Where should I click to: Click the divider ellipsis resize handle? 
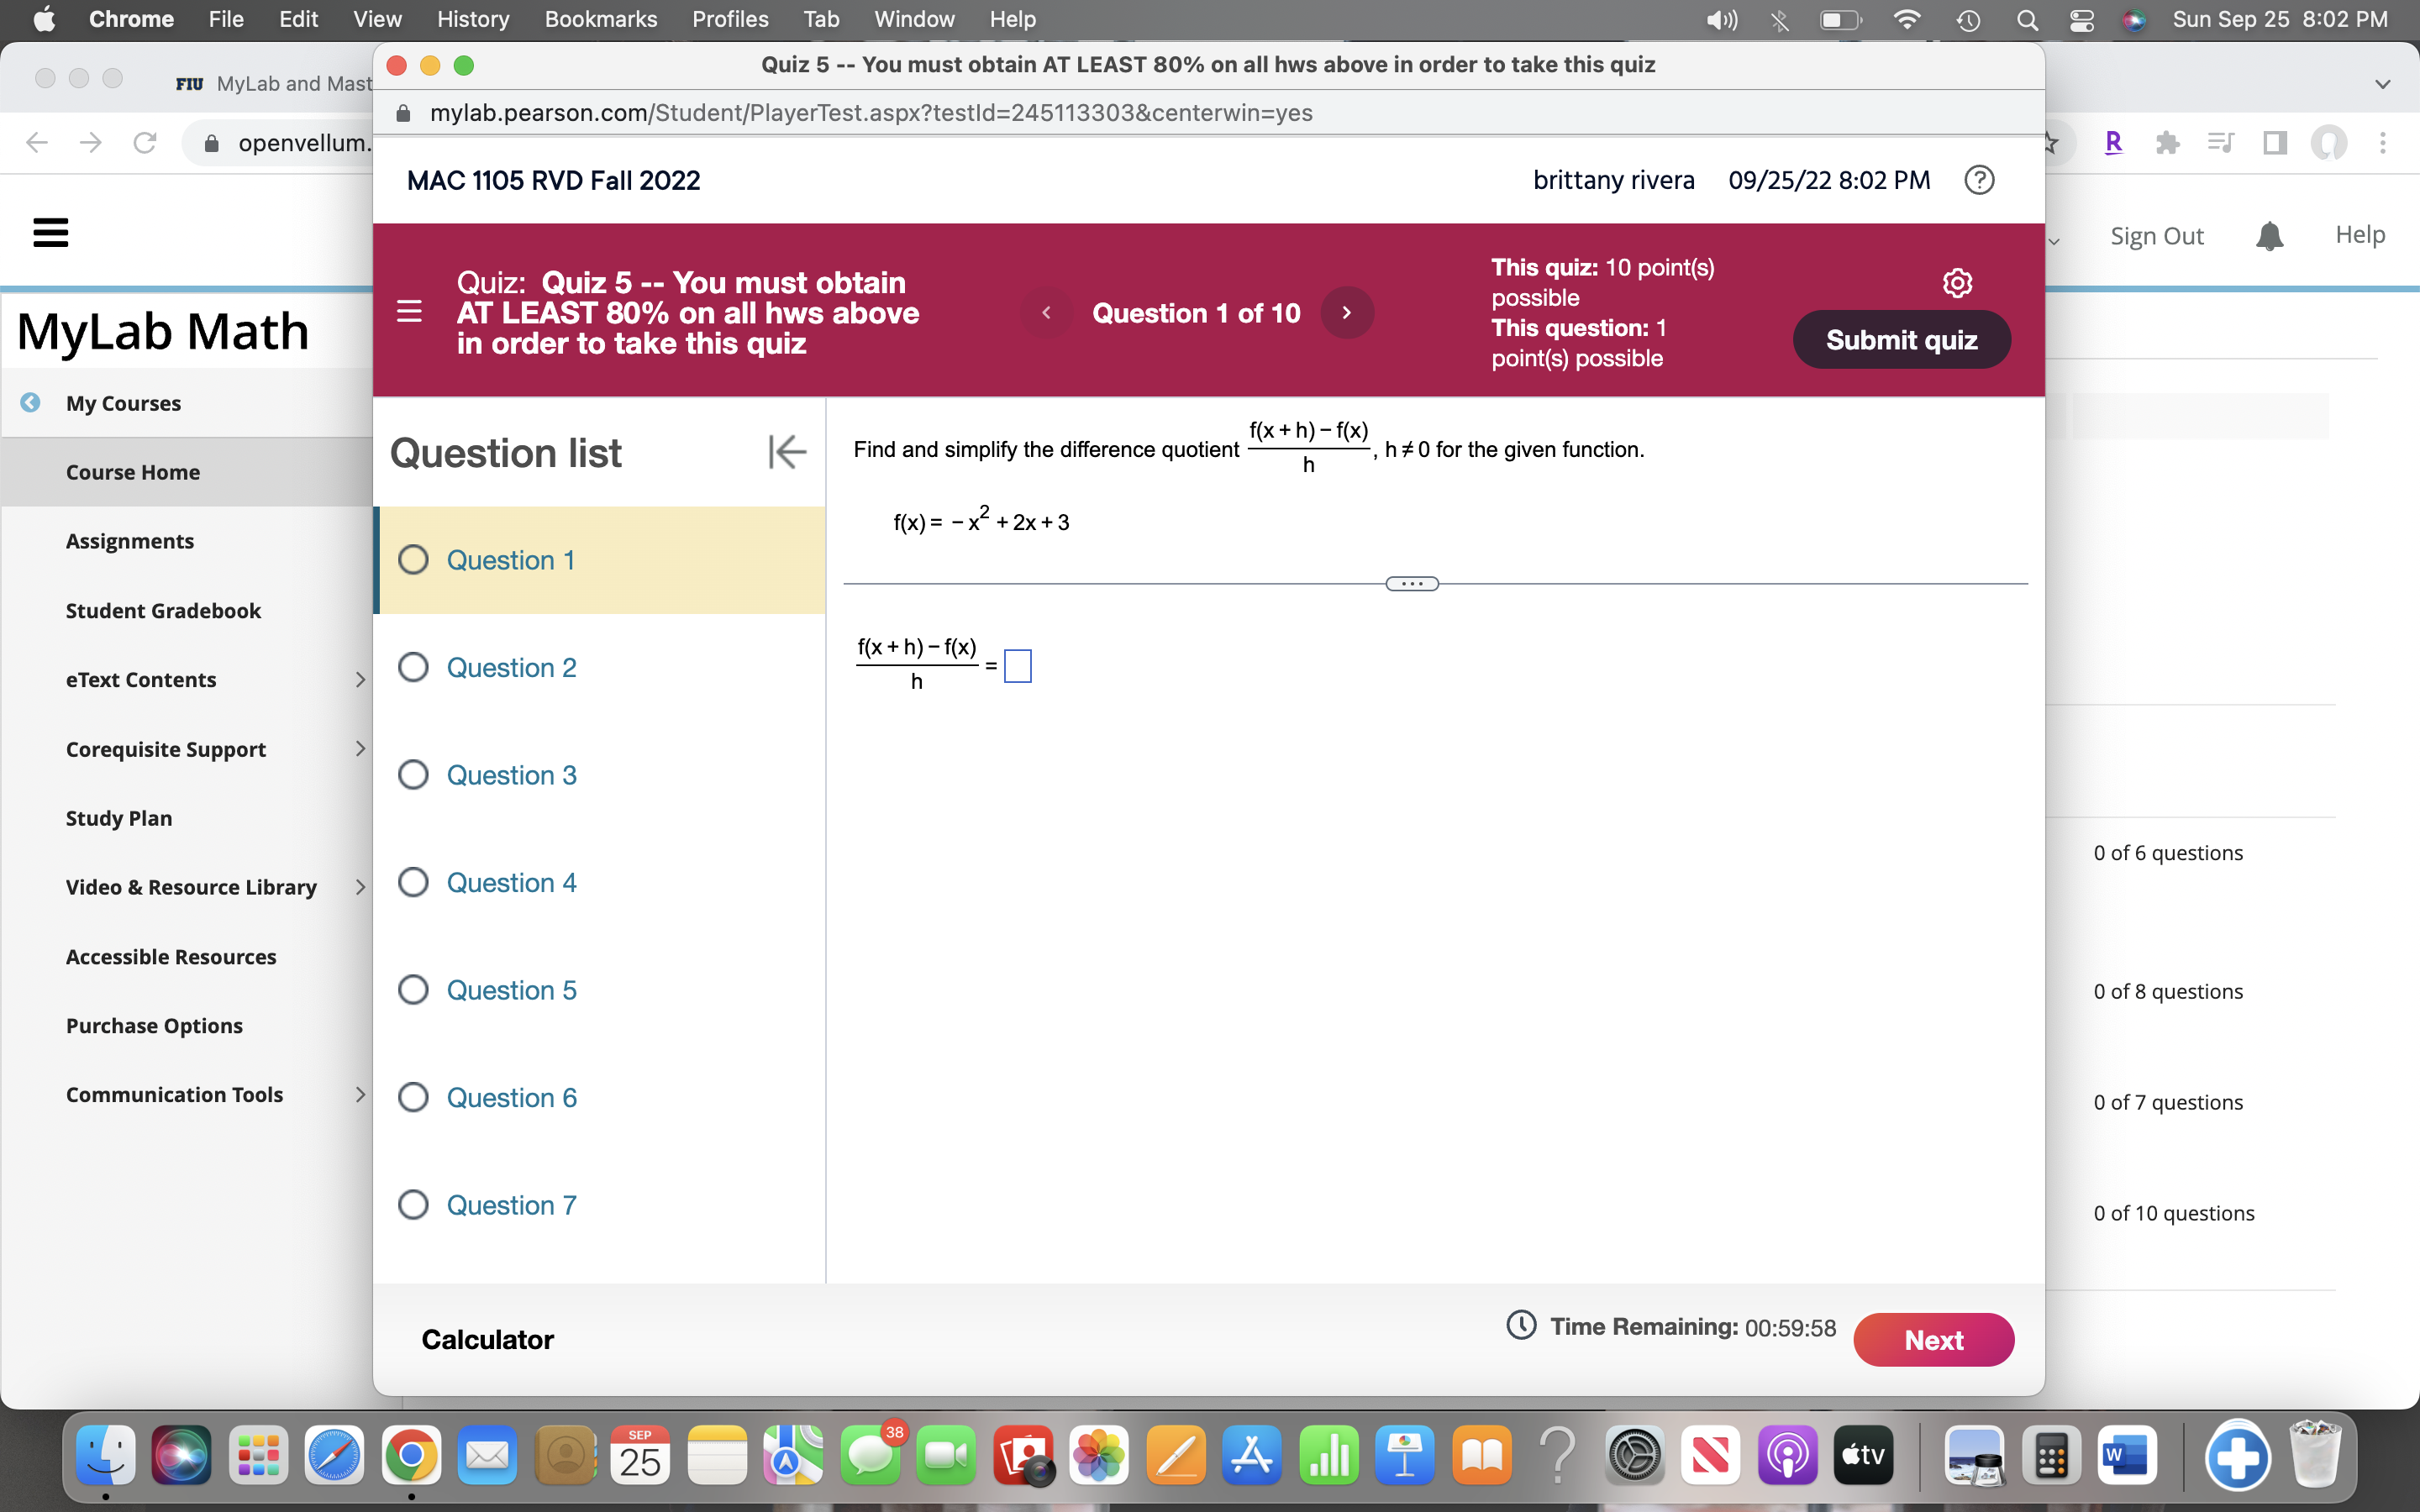point(1411,584)
